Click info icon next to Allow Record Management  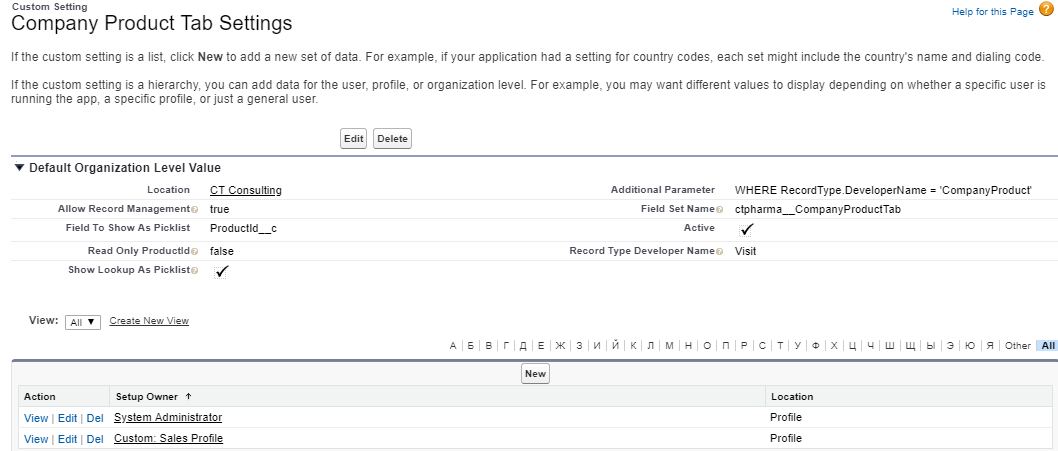tap(194, 209)
